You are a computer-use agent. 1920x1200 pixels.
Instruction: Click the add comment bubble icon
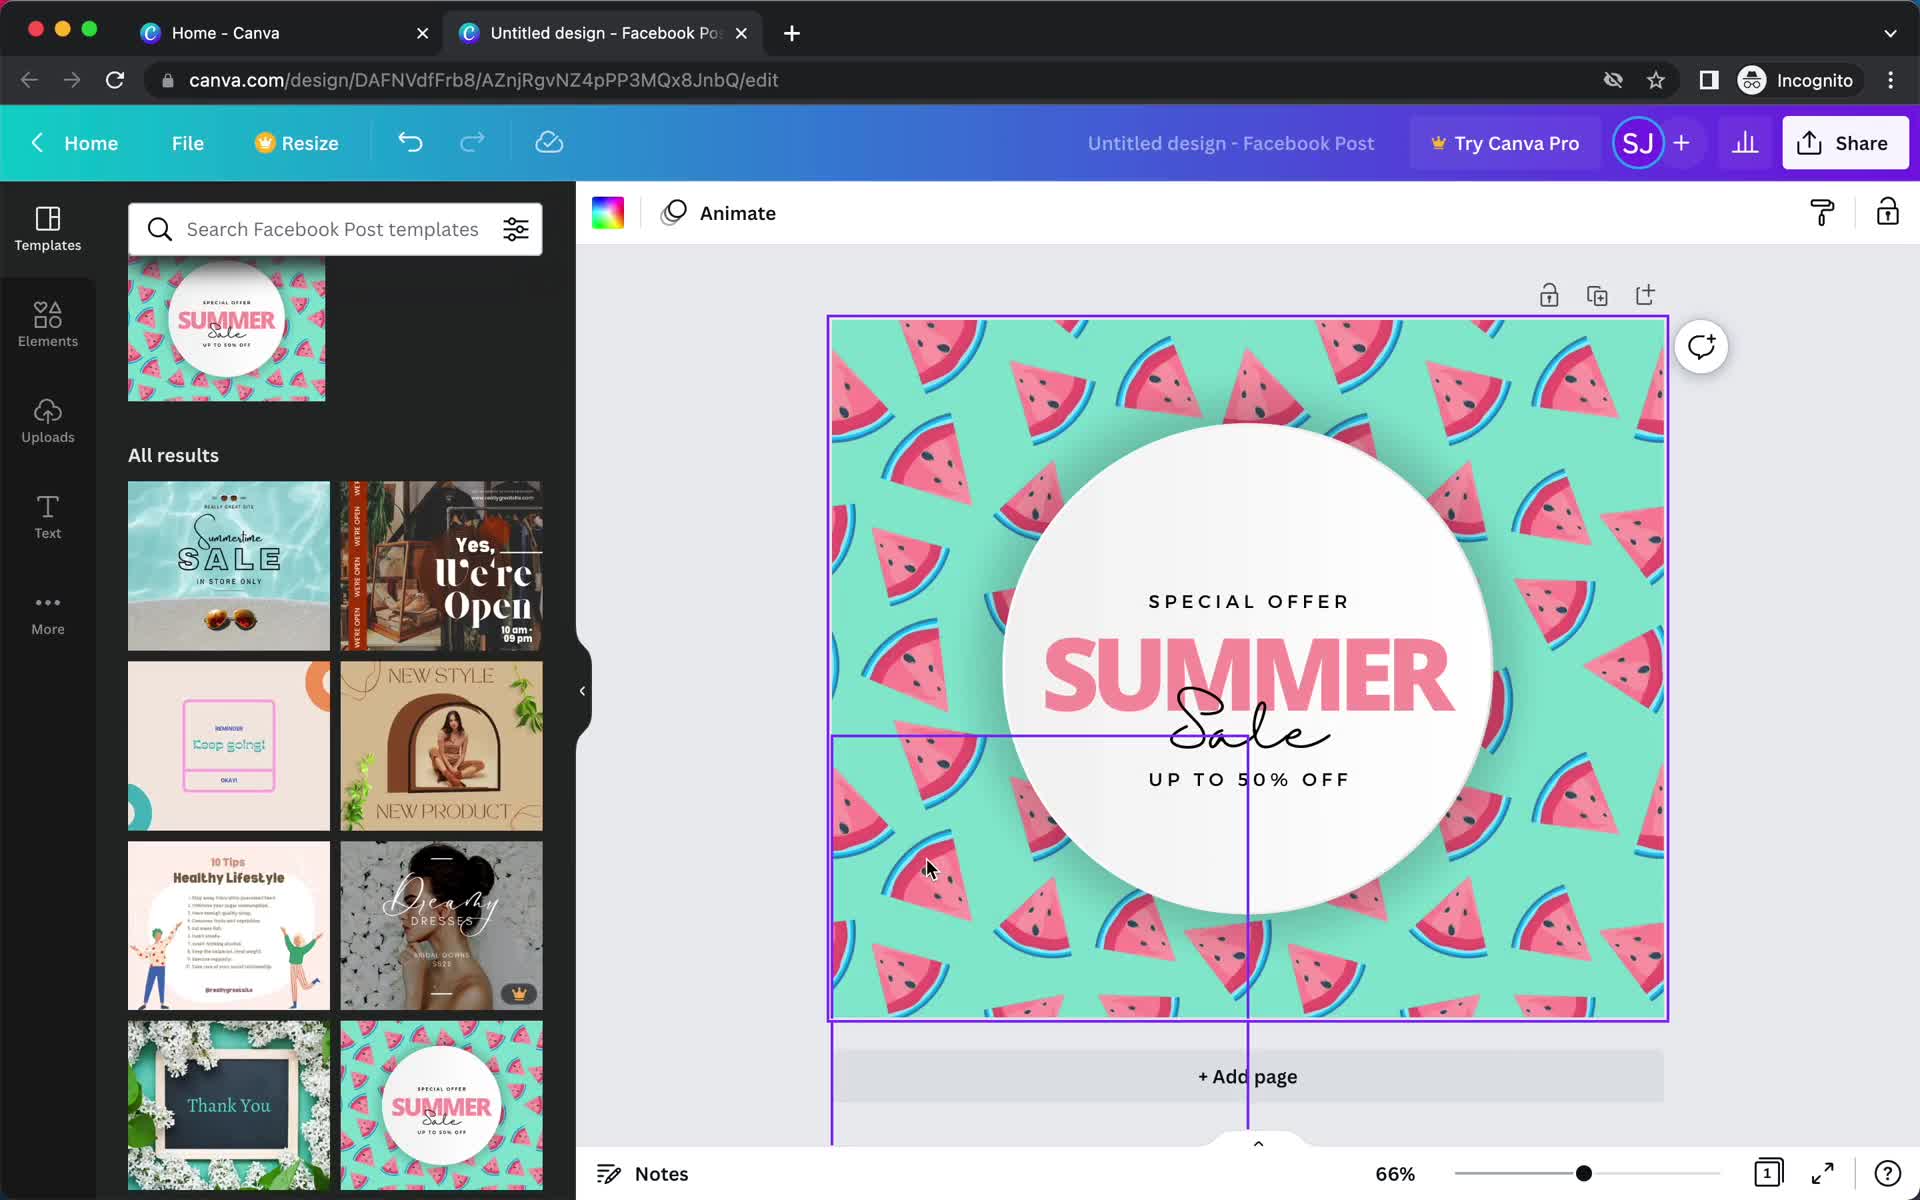coord(1701,347)
